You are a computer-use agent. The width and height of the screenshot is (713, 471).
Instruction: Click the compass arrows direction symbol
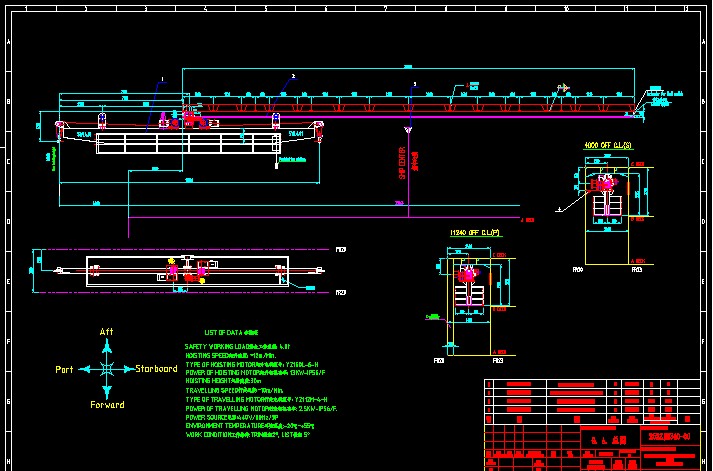tap(107, 368)
